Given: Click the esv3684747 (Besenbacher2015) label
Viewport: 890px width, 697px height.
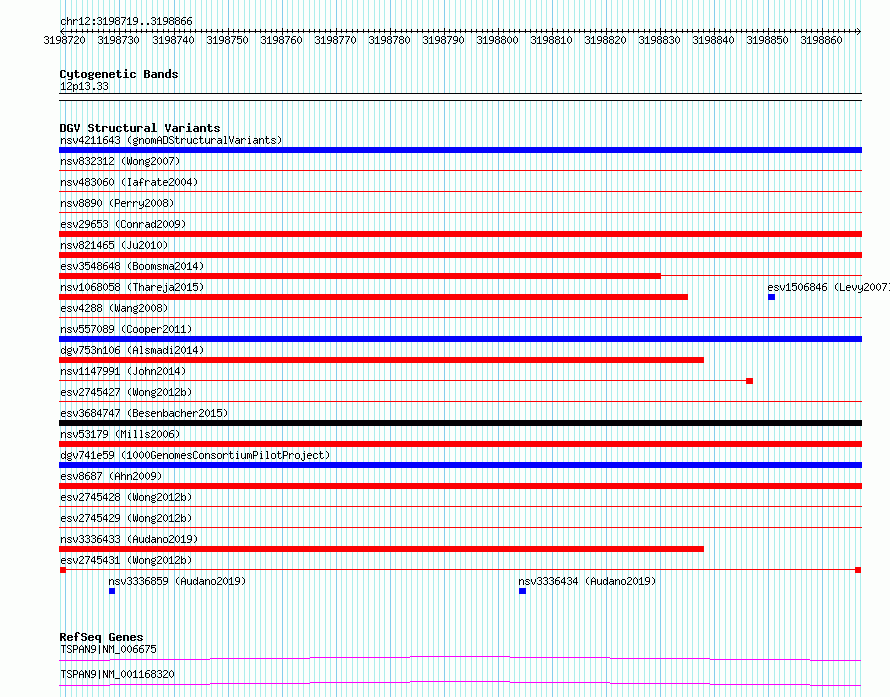Looking at the screenshot, I should [144, 413].
